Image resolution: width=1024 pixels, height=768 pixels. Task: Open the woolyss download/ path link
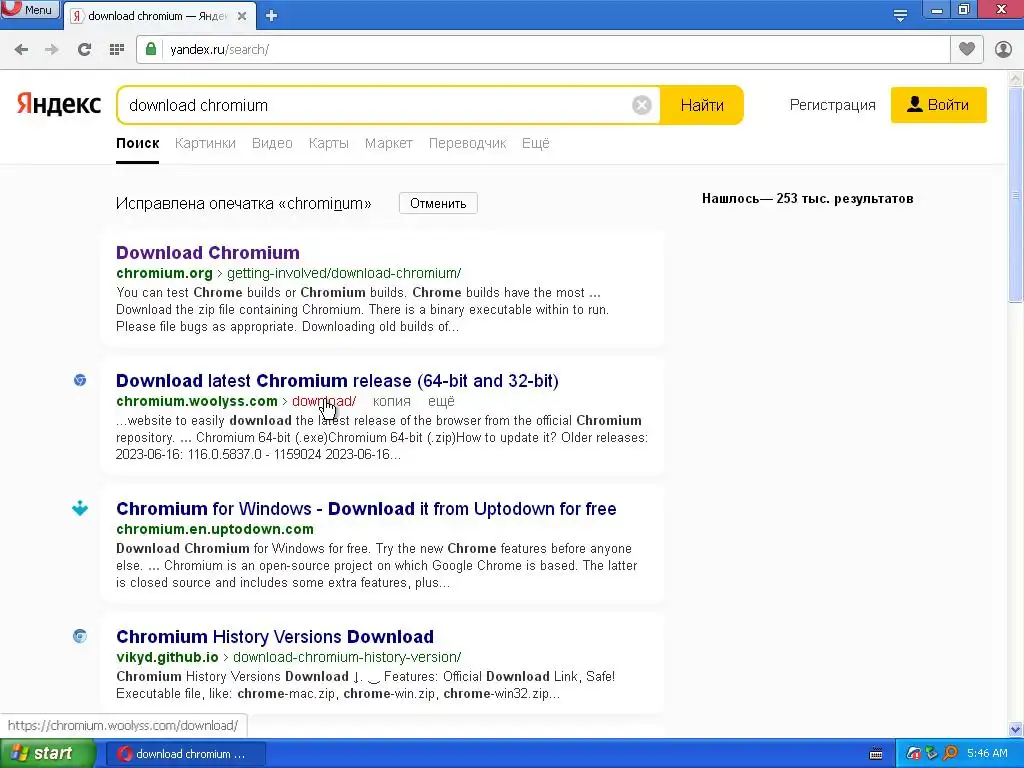click(324, 401)
